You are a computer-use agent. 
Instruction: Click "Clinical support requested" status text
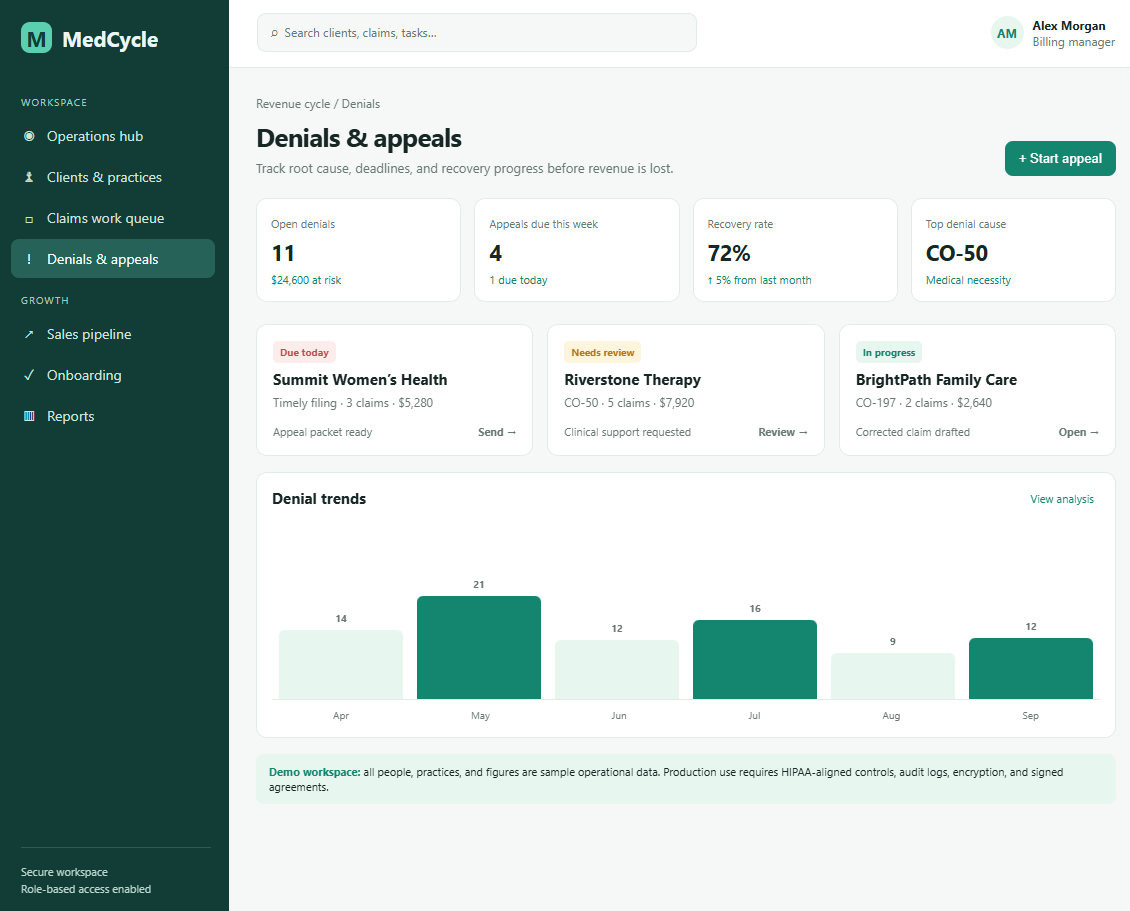[627, 432]
